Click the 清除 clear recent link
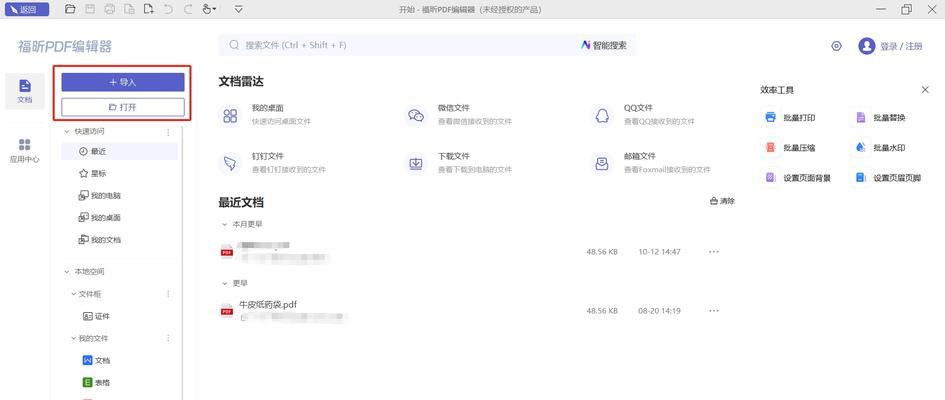 [723, 201]
